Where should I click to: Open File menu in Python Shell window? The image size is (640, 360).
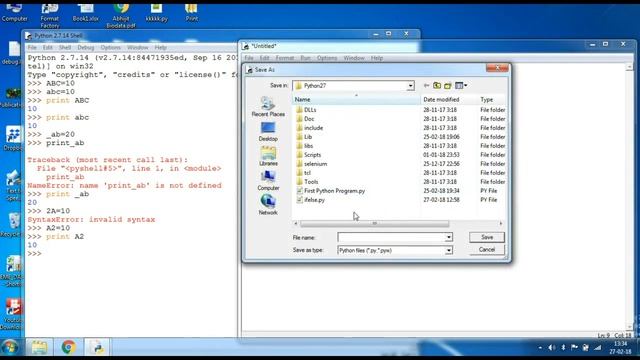[32, 47]
